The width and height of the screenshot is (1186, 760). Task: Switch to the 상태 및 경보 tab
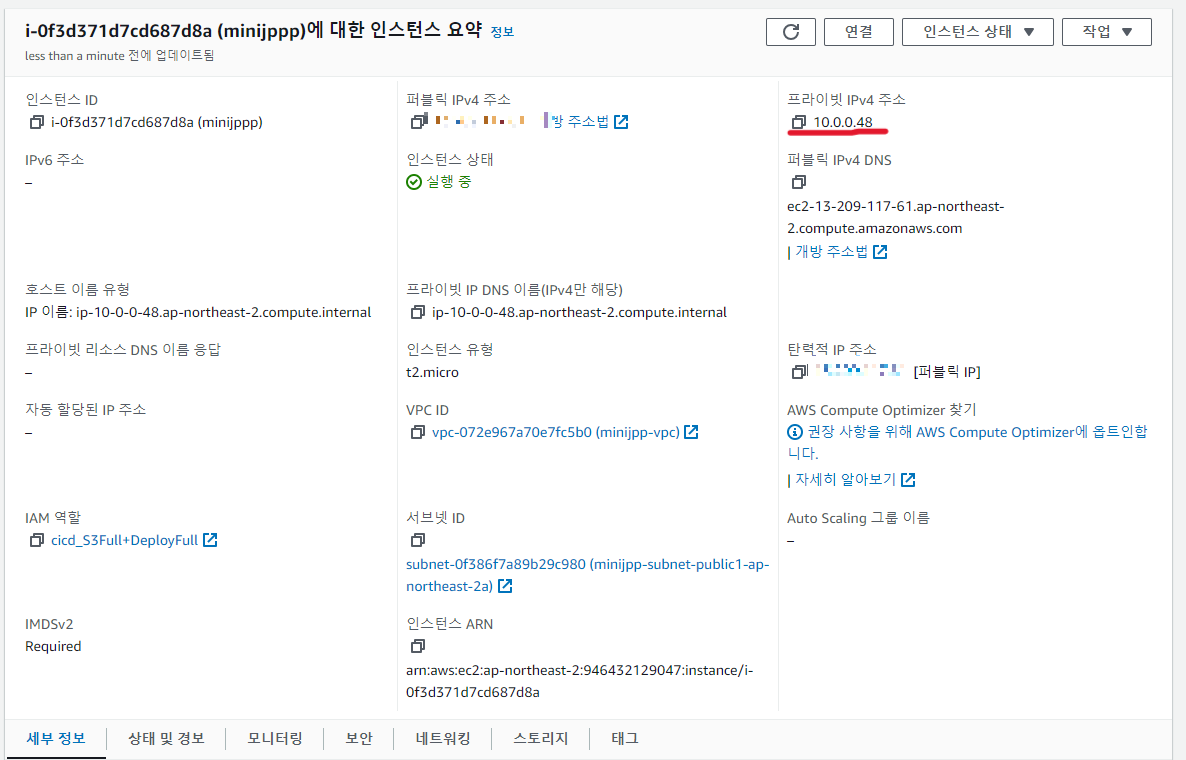[166, 738]
